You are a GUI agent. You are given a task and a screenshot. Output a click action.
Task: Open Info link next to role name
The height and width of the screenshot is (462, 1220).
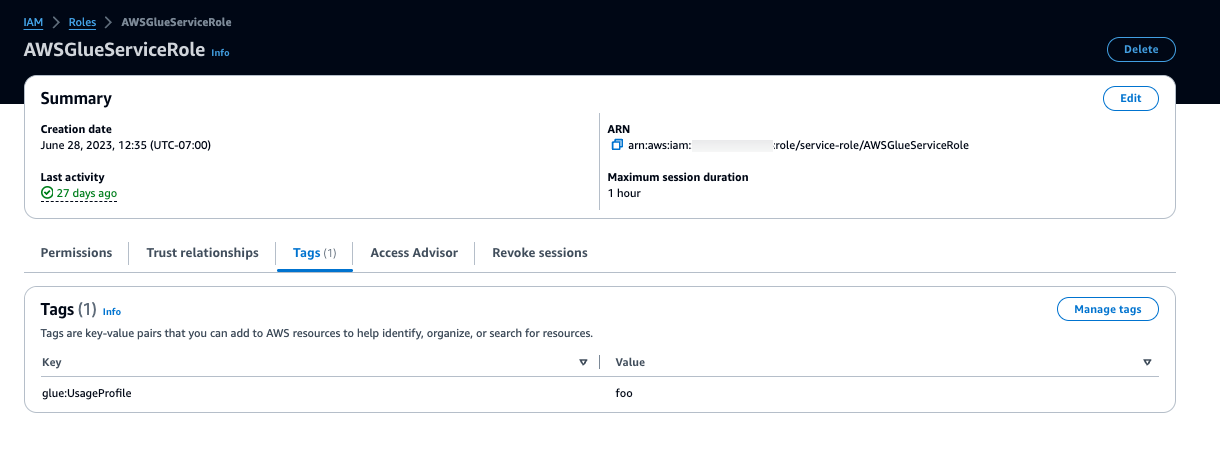[x=220, y=53]
